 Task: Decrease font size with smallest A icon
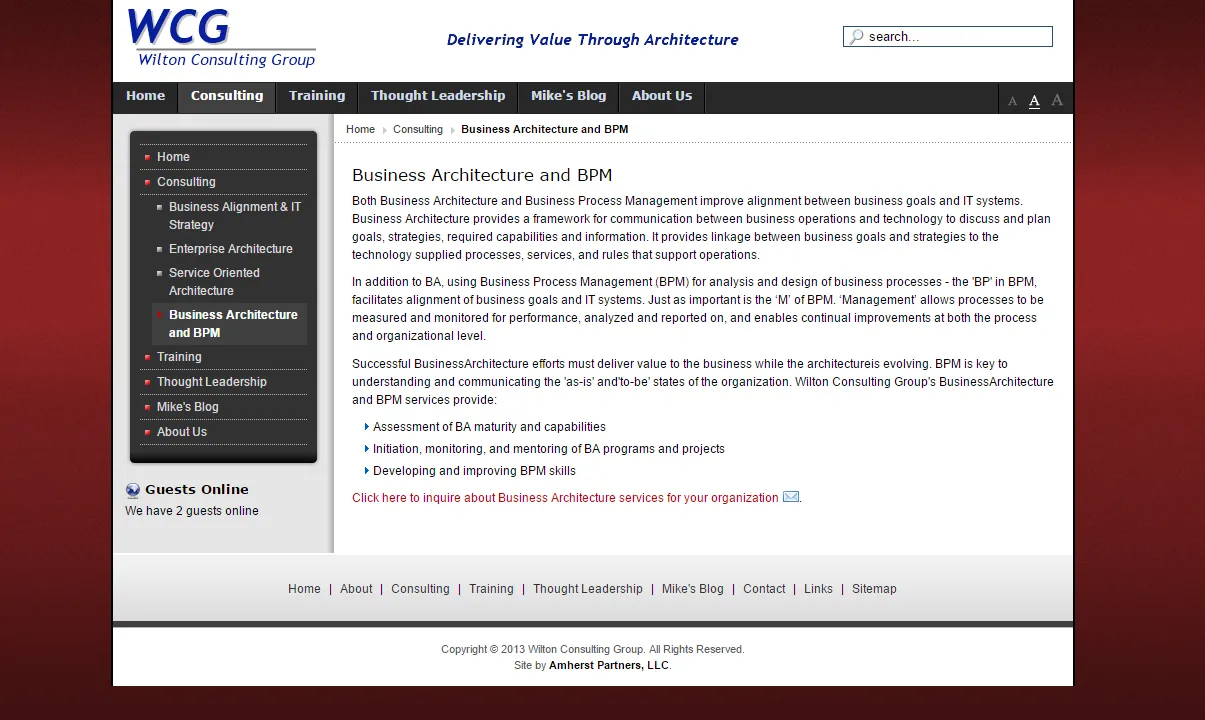[x=1012, y=101]
